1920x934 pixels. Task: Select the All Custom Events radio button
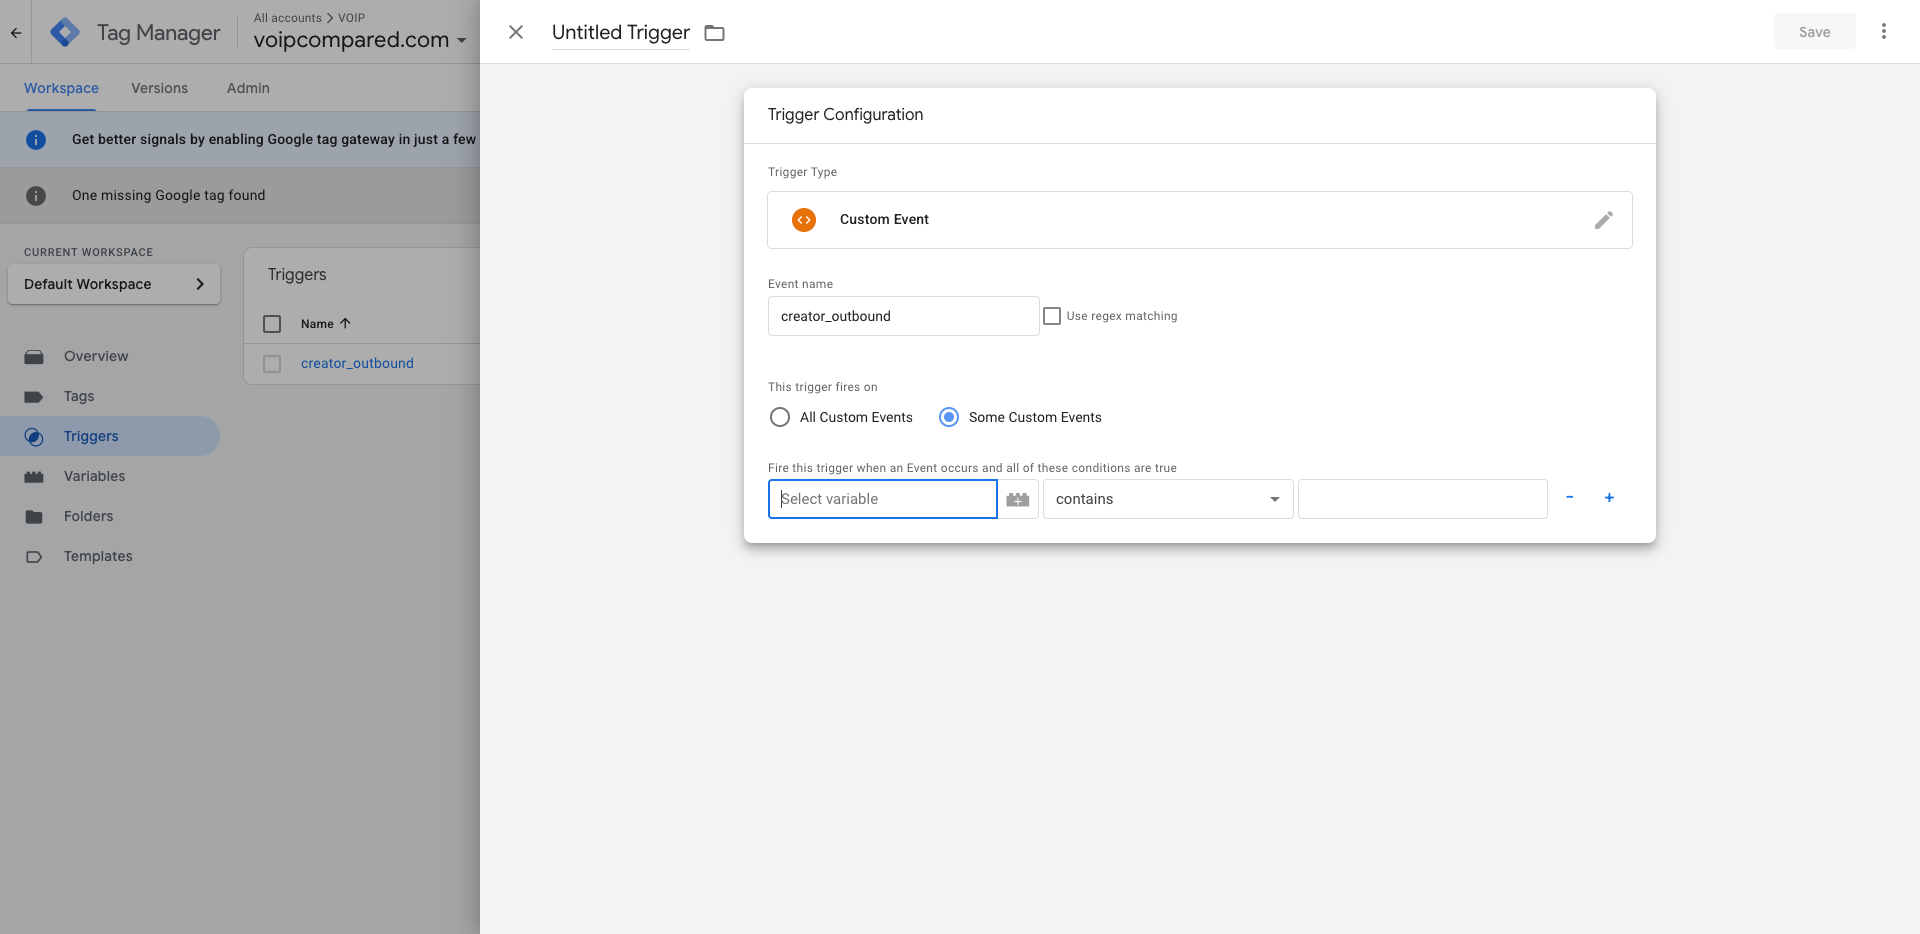[780, 417]
